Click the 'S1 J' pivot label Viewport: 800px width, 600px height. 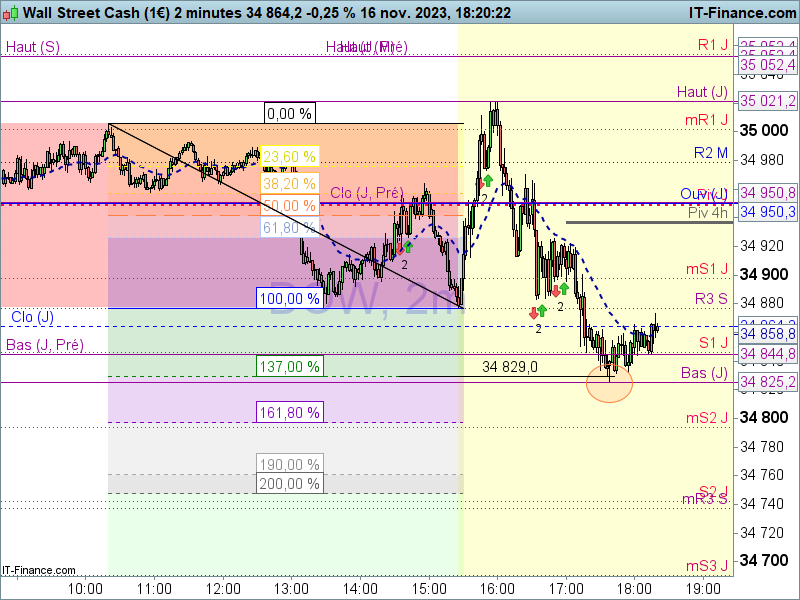click(713, 343)
